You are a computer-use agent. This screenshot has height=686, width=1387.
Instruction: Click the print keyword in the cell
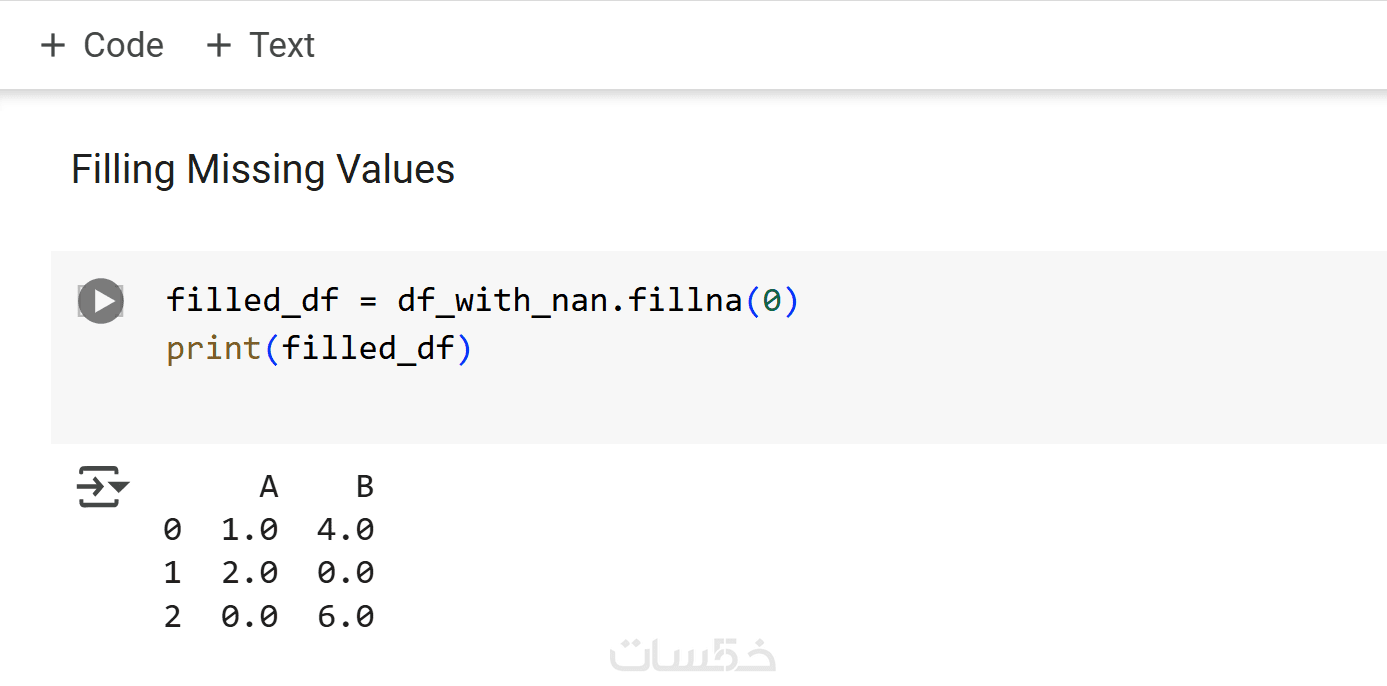[214, 349]
